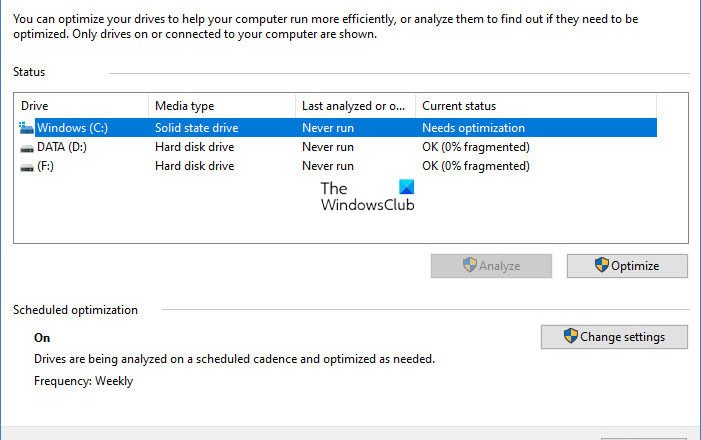Click Never run cell for Windows (C:)
Screen dimensions: 701x440
pyautogui.click(x=327, y=128)
